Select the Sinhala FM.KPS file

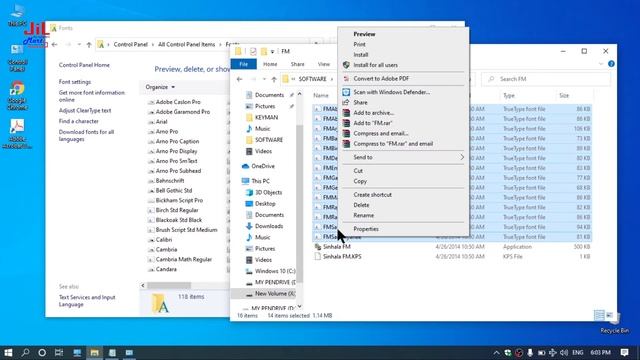coord(342,257)
